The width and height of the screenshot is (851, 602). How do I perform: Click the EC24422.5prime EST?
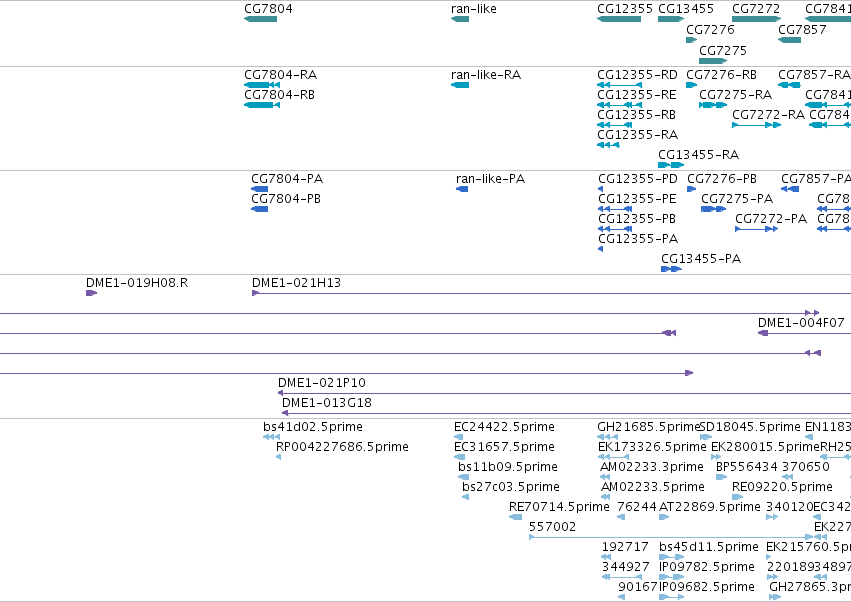[x=459, y=437]
